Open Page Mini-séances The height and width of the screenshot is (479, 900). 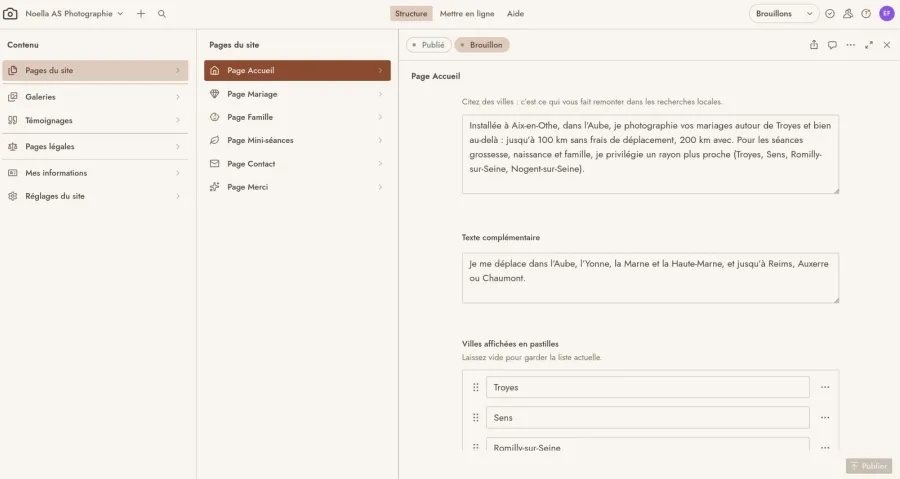297,140
